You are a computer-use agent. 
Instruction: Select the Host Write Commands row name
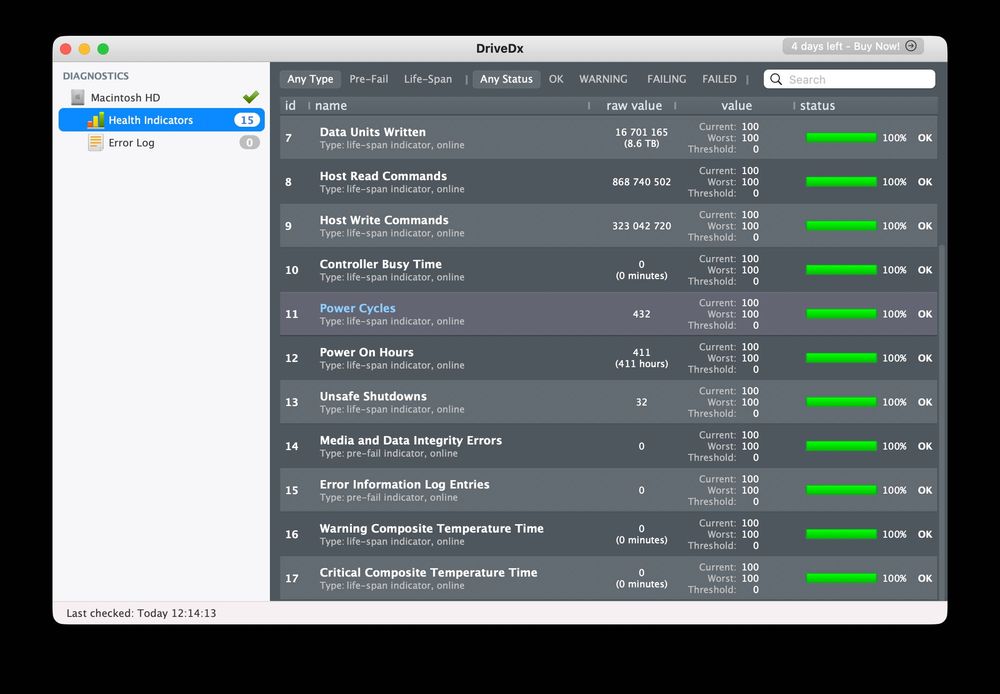(384, 220)
